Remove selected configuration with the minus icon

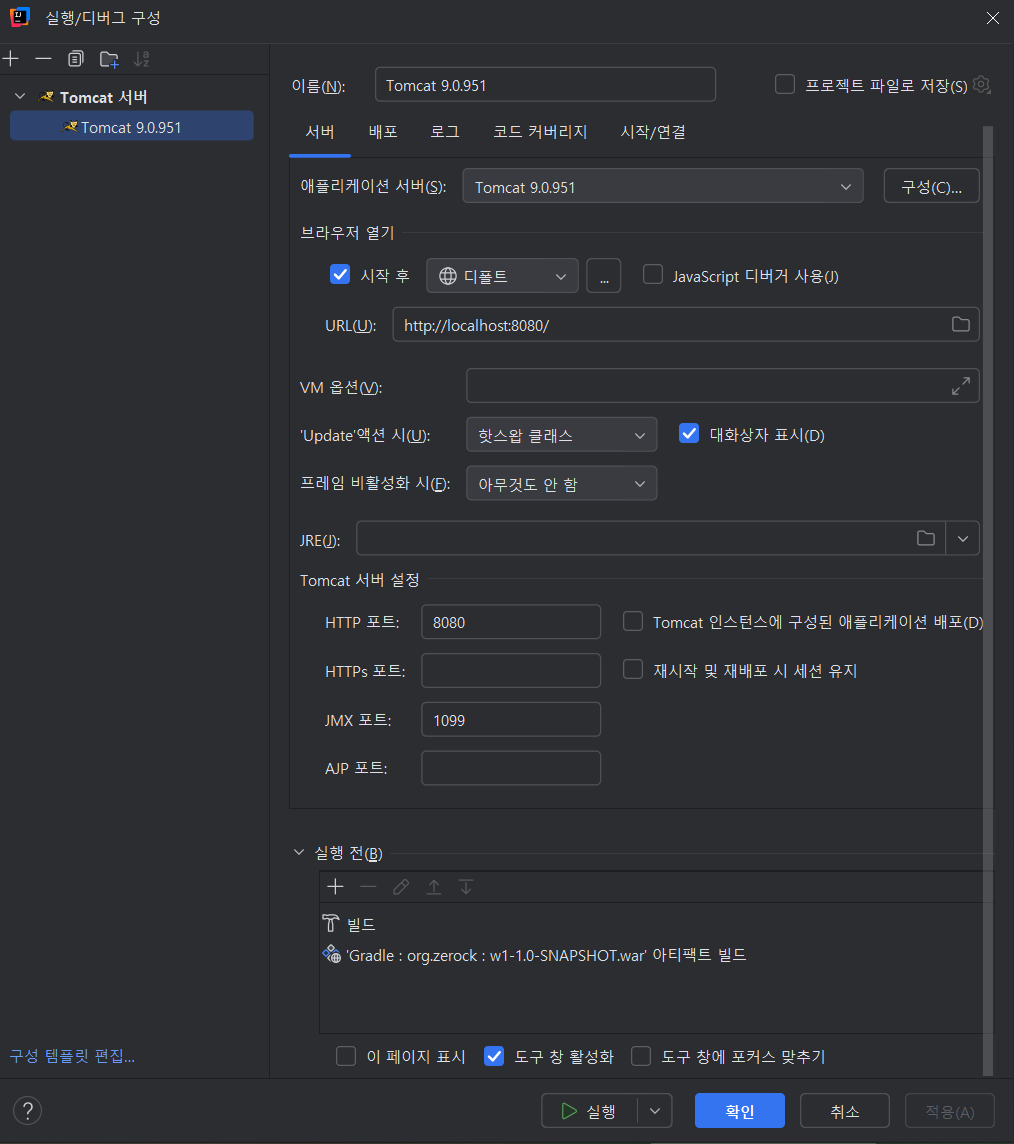click(x=44, y=59)
